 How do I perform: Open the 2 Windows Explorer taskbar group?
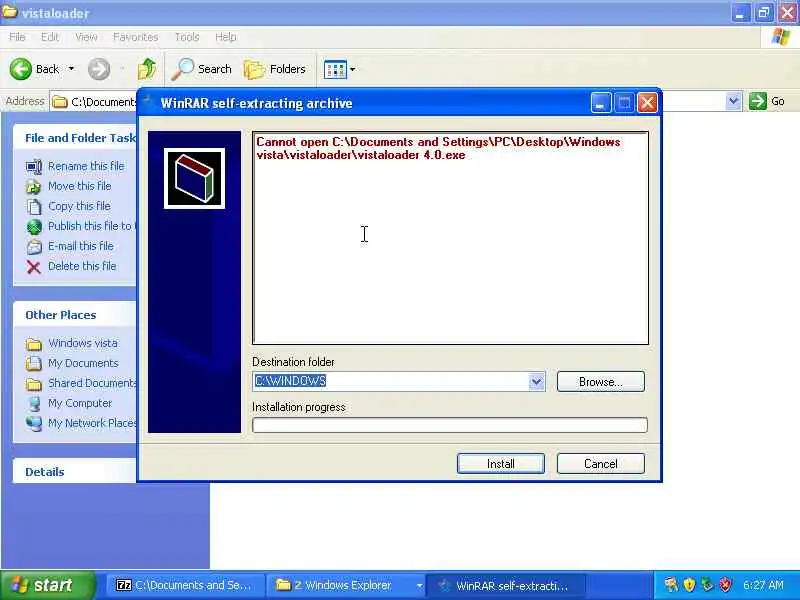point(346,585)
